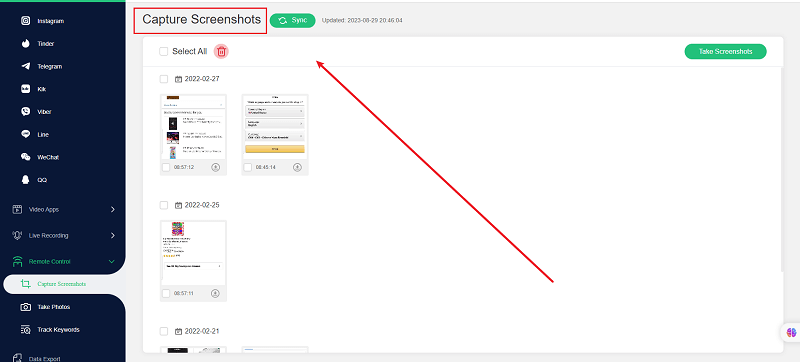Expand the Live Recording chevron
800x362 pixels.
click(x=113, y=236)
